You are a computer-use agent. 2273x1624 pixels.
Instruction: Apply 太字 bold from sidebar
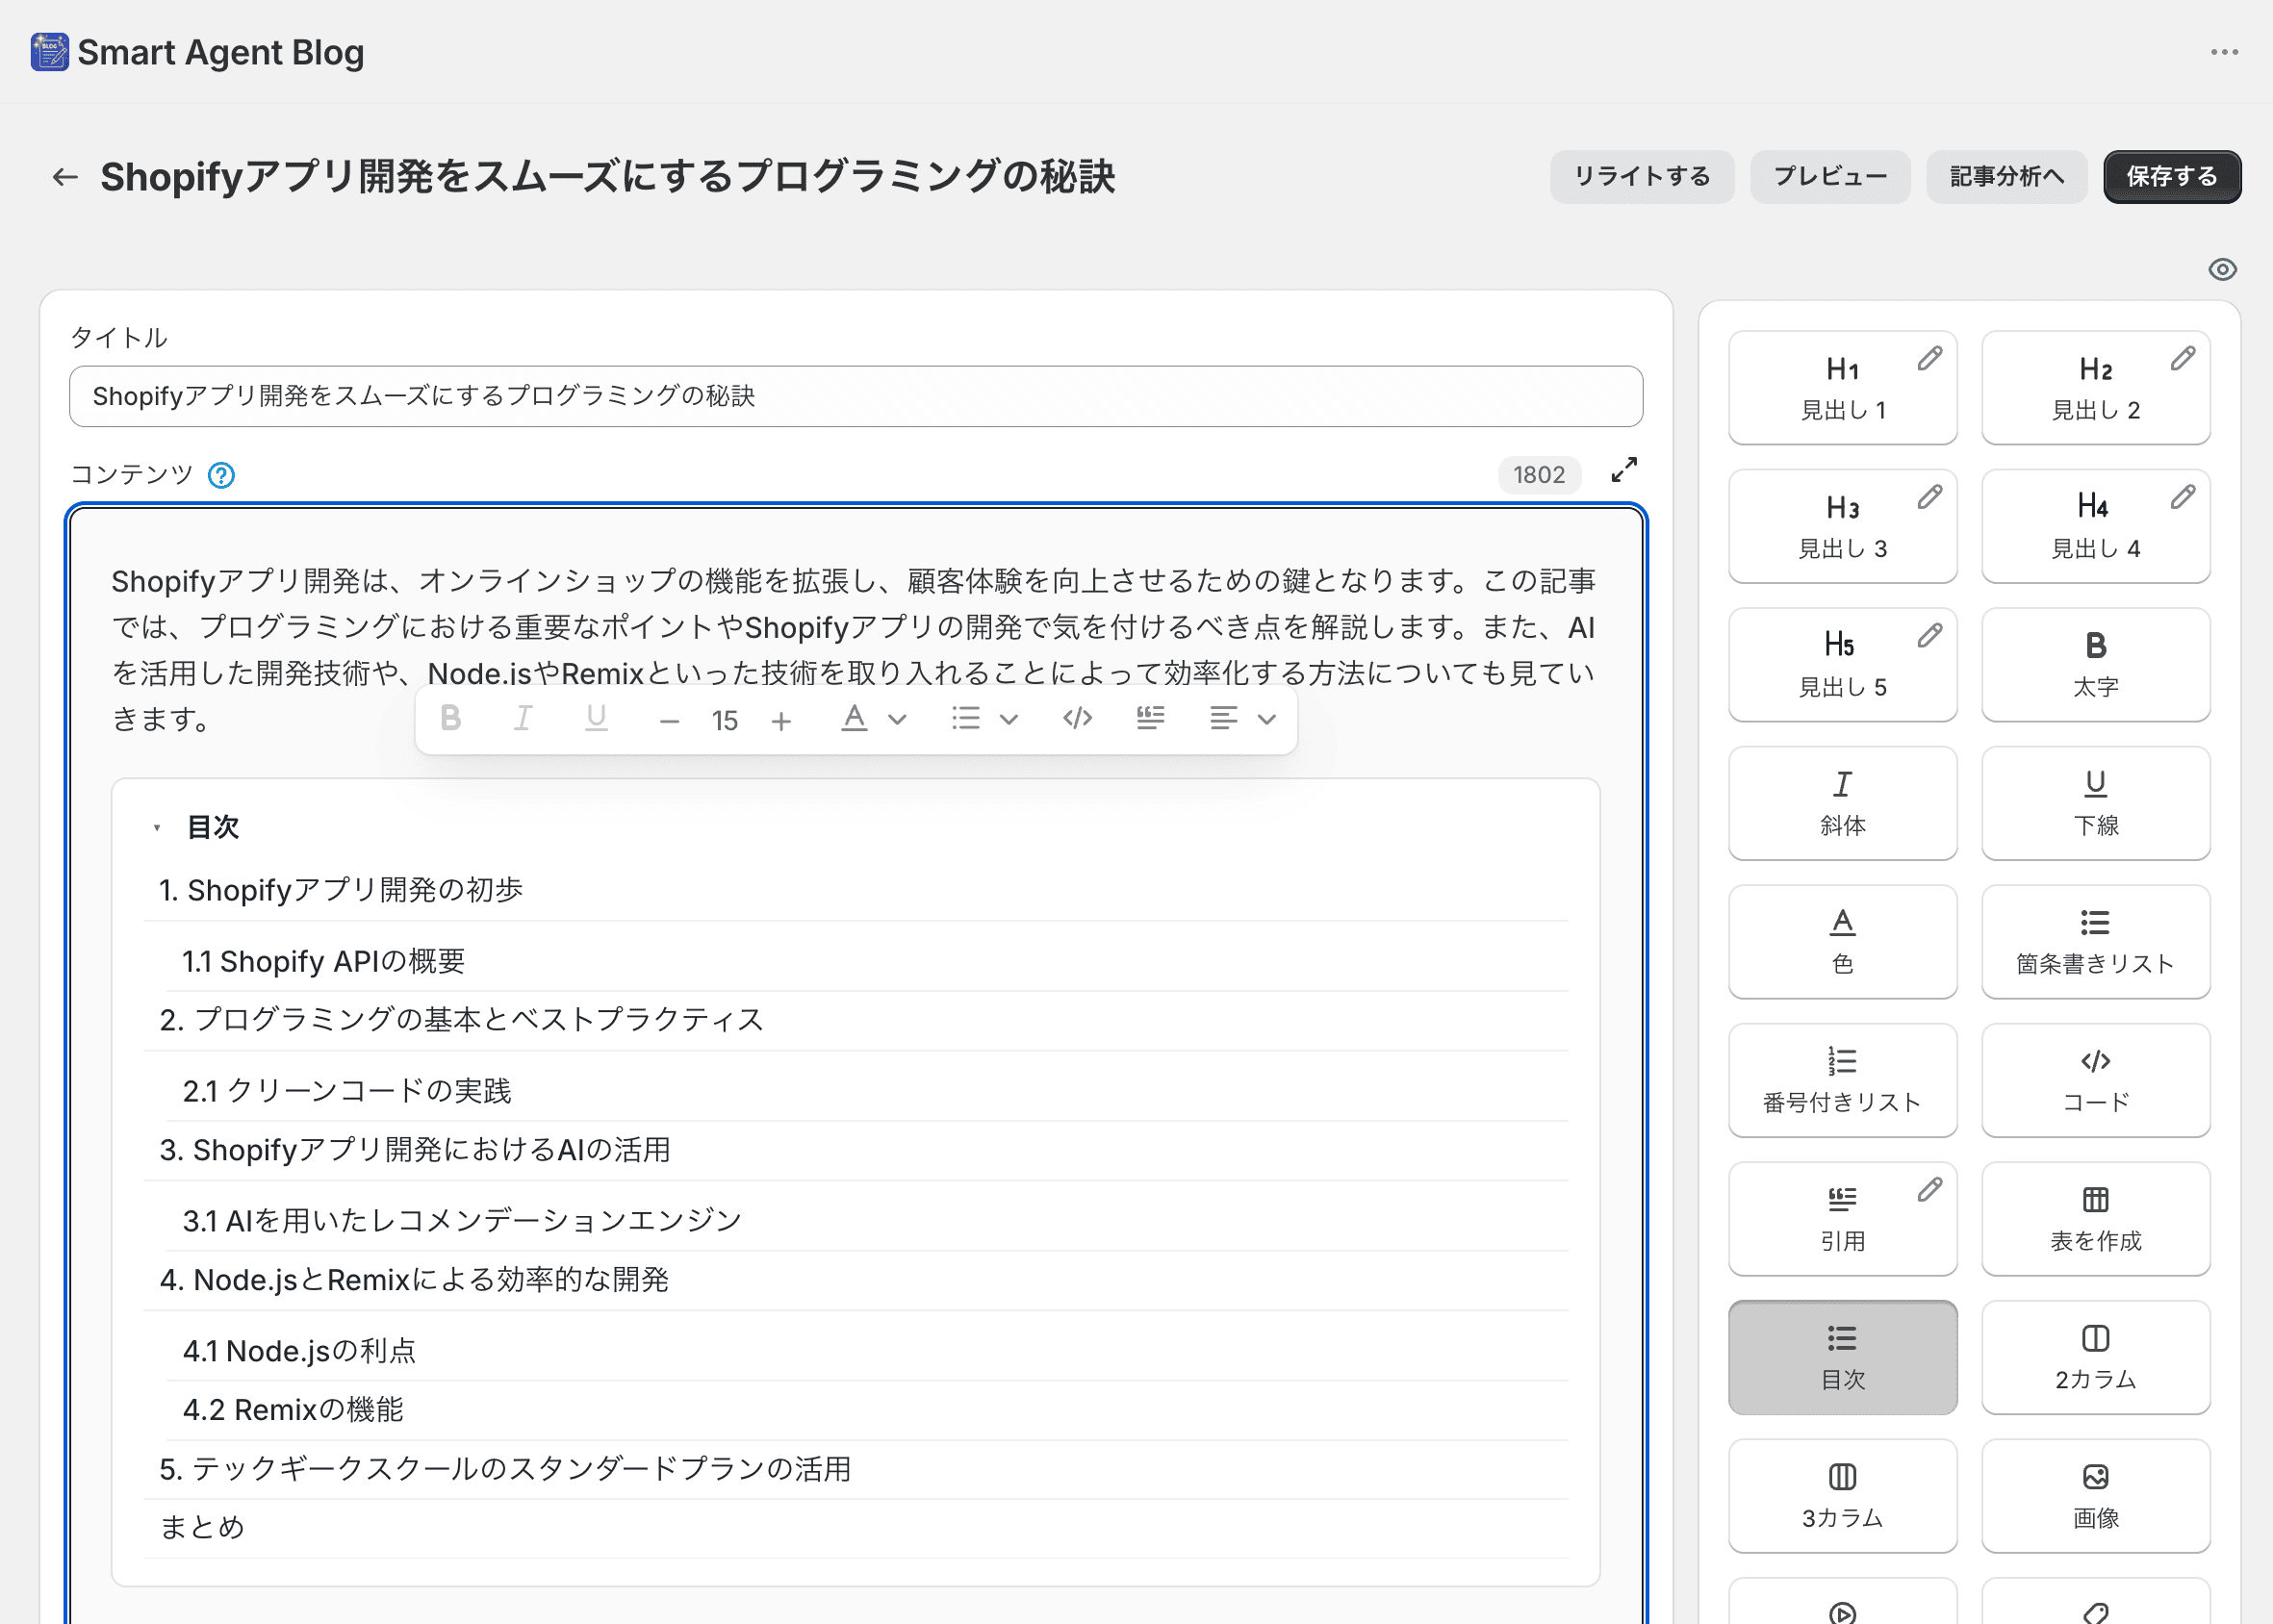click(x=2095, y=665)
